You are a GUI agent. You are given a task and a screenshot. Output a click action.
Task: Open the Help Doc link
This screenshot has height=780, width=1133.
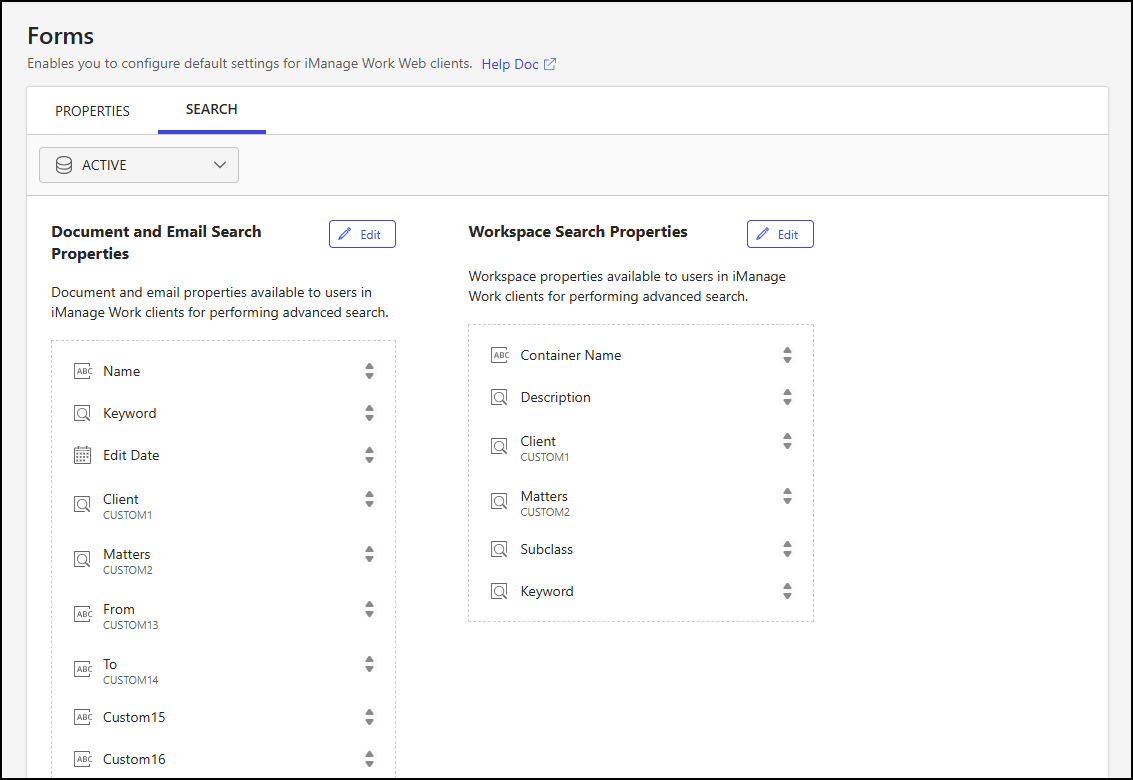510,63
